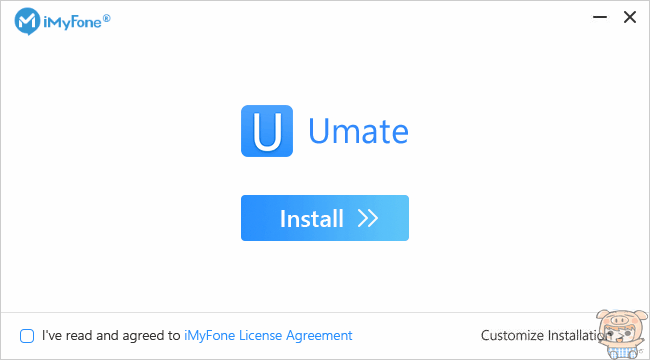The width and height of the screenshot is (650, 360).
Task: Select the "I've read and agreed to" label
Action: coord(111,336)
